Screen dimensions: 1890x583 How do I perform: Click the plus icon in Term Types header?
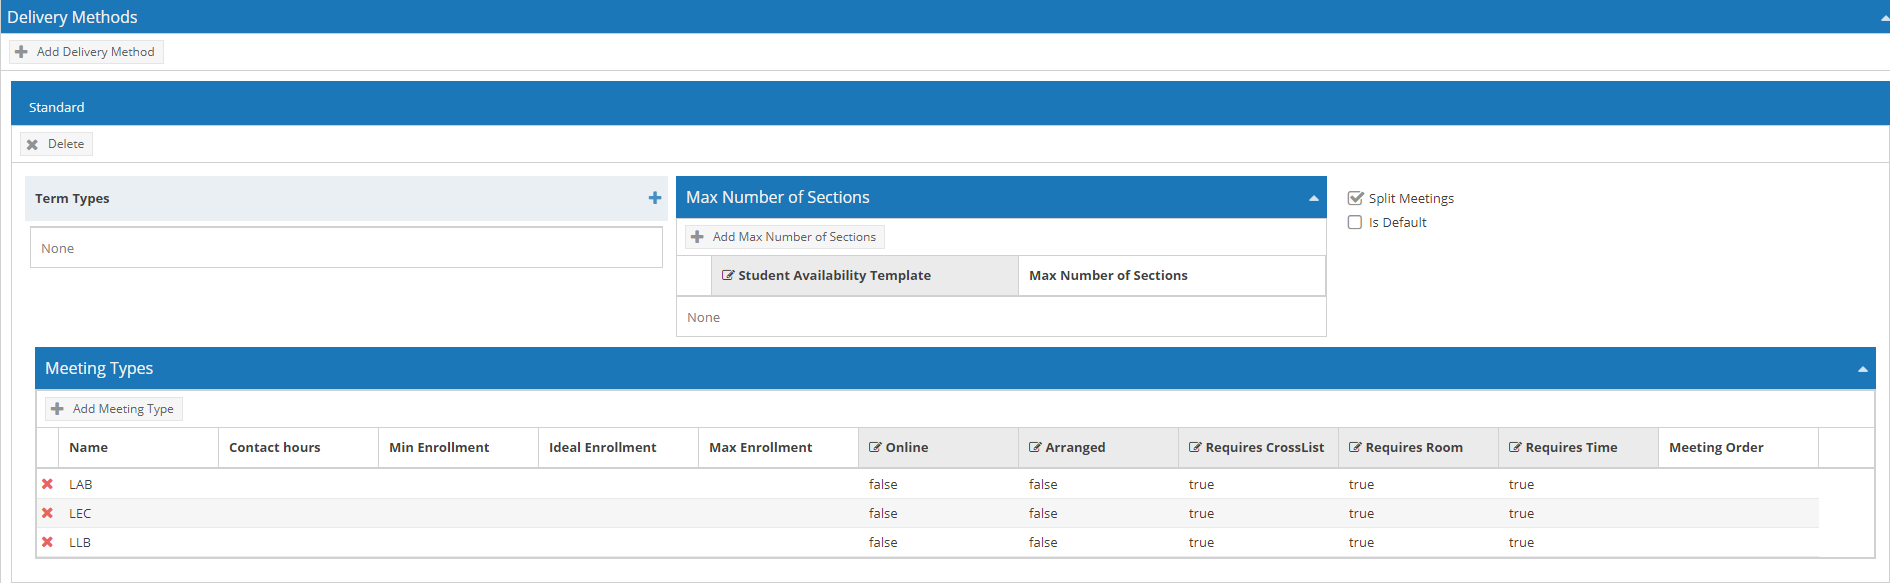click(655, 198)
